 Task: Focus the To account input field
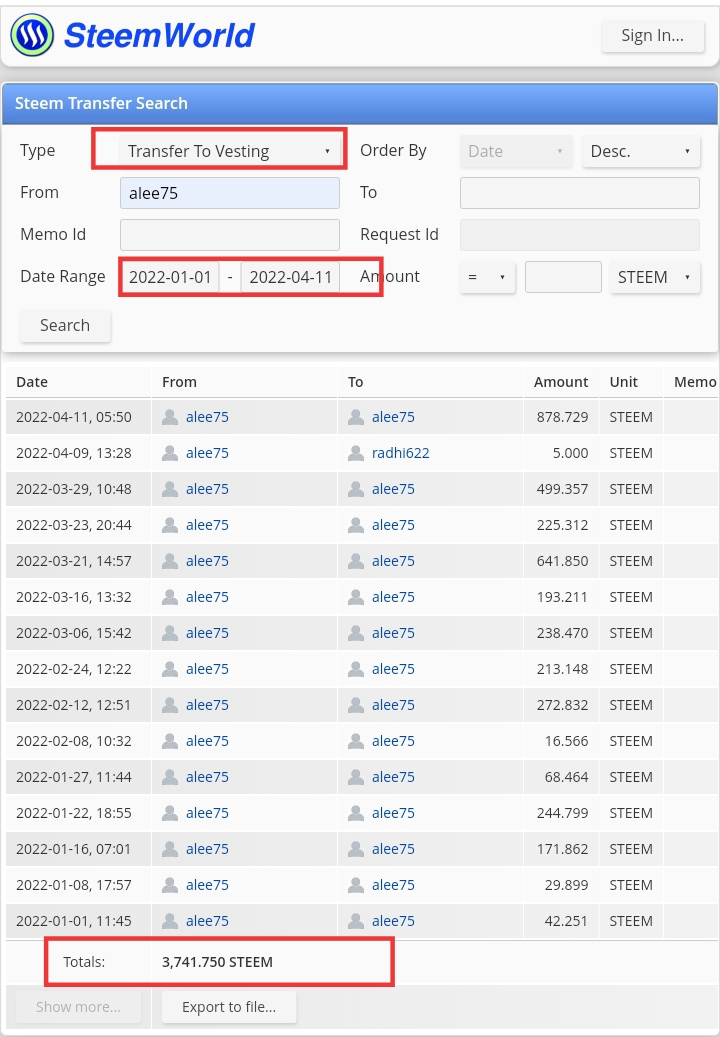580,193
